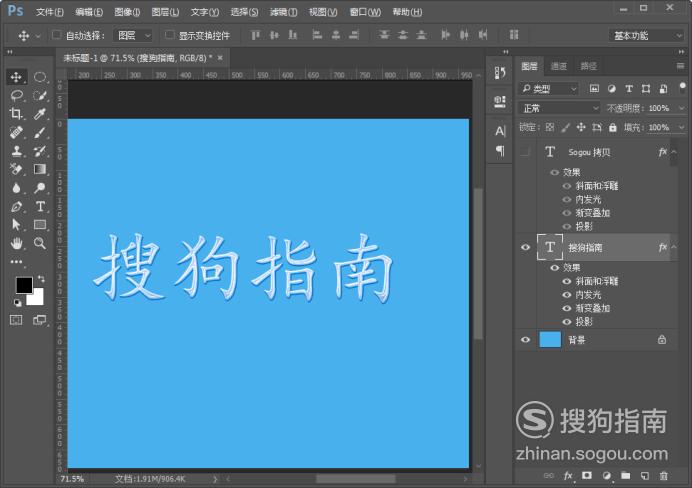The width and height of the screenshot is (692, 488).
Task: Switch to the 路径 tab
Action: tap(589, 66)
